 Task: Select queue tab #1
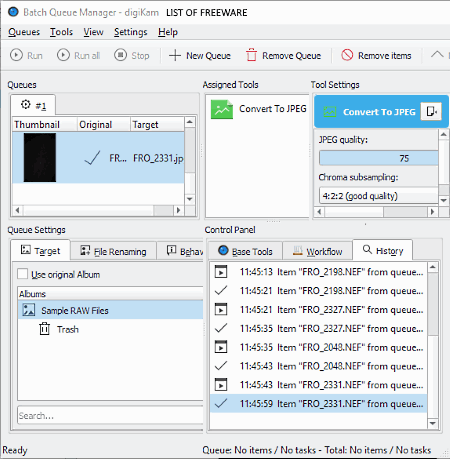(x=33, y=105)
